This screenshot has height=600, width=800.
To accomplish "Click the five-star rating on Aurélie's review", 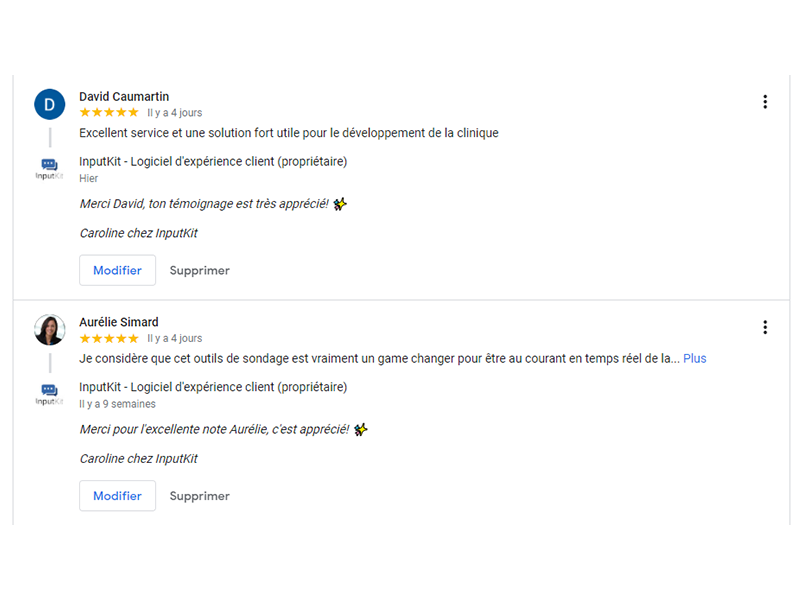I will 109,338.
